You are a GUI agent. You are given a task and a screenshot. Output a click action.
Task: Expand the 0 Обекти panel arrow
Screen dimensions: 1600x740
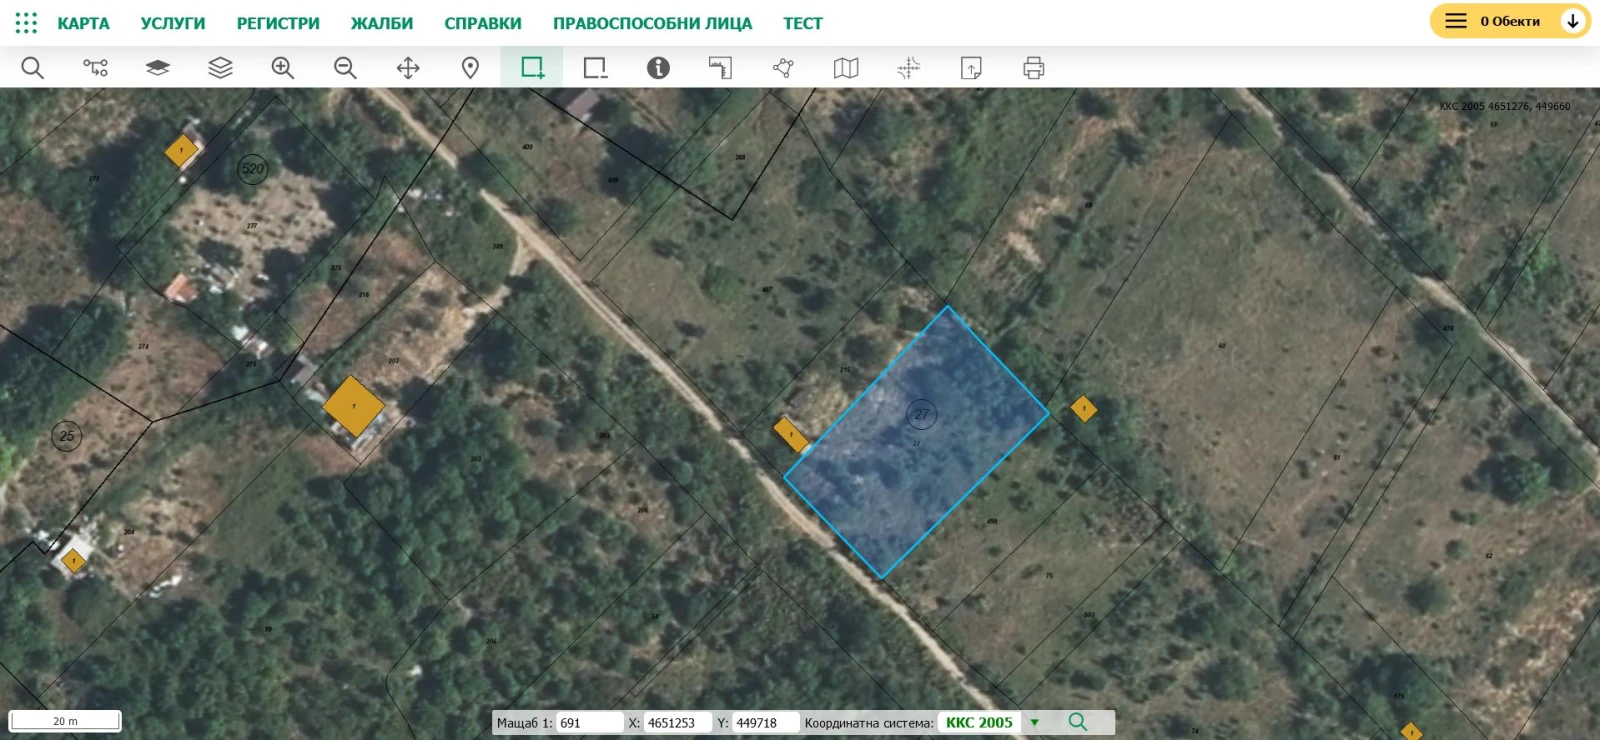click(1573, 21)
